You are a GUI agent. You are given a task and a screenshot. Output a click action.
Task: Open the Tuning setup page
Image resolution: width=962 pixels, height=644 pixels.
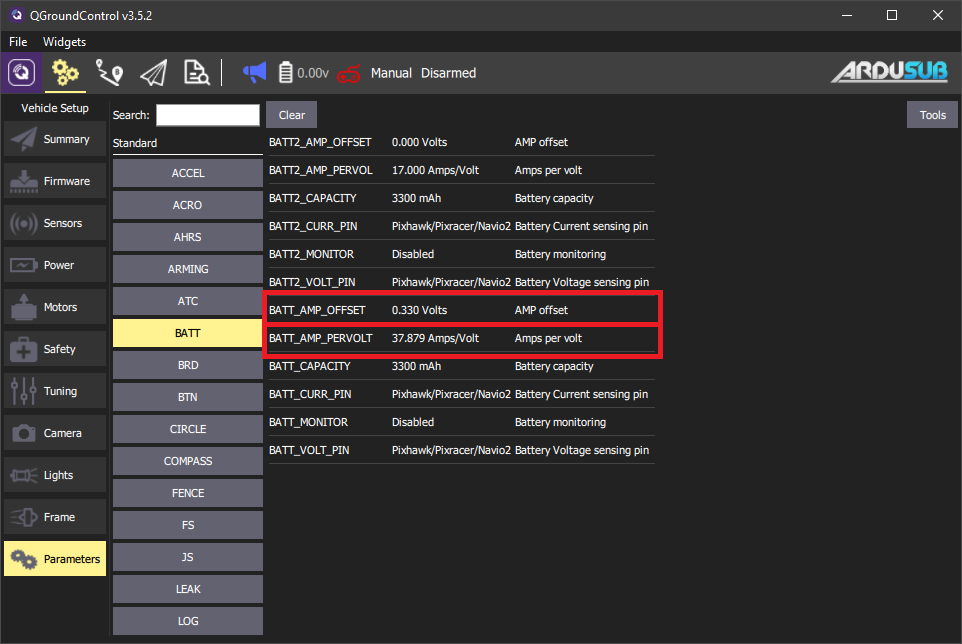55,391
